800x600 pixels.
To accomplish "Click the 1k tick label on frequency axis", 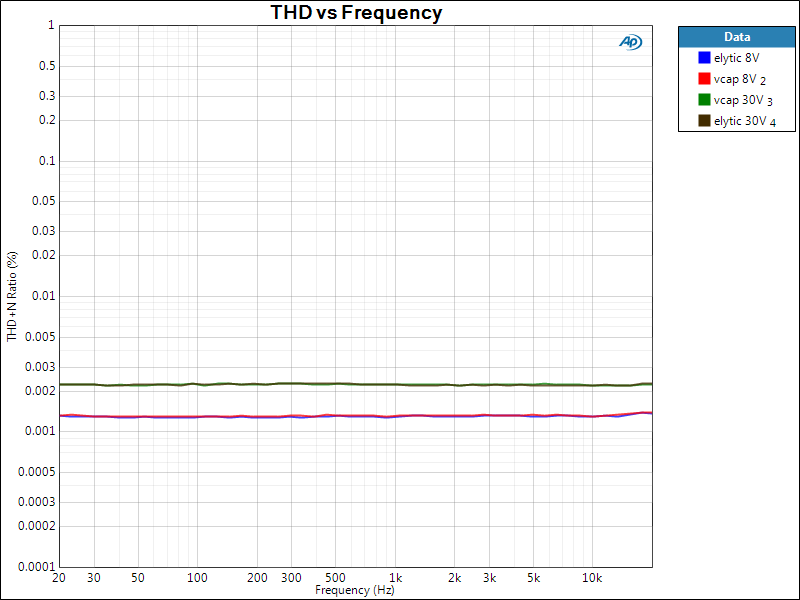I will click(x=395, y=578).
